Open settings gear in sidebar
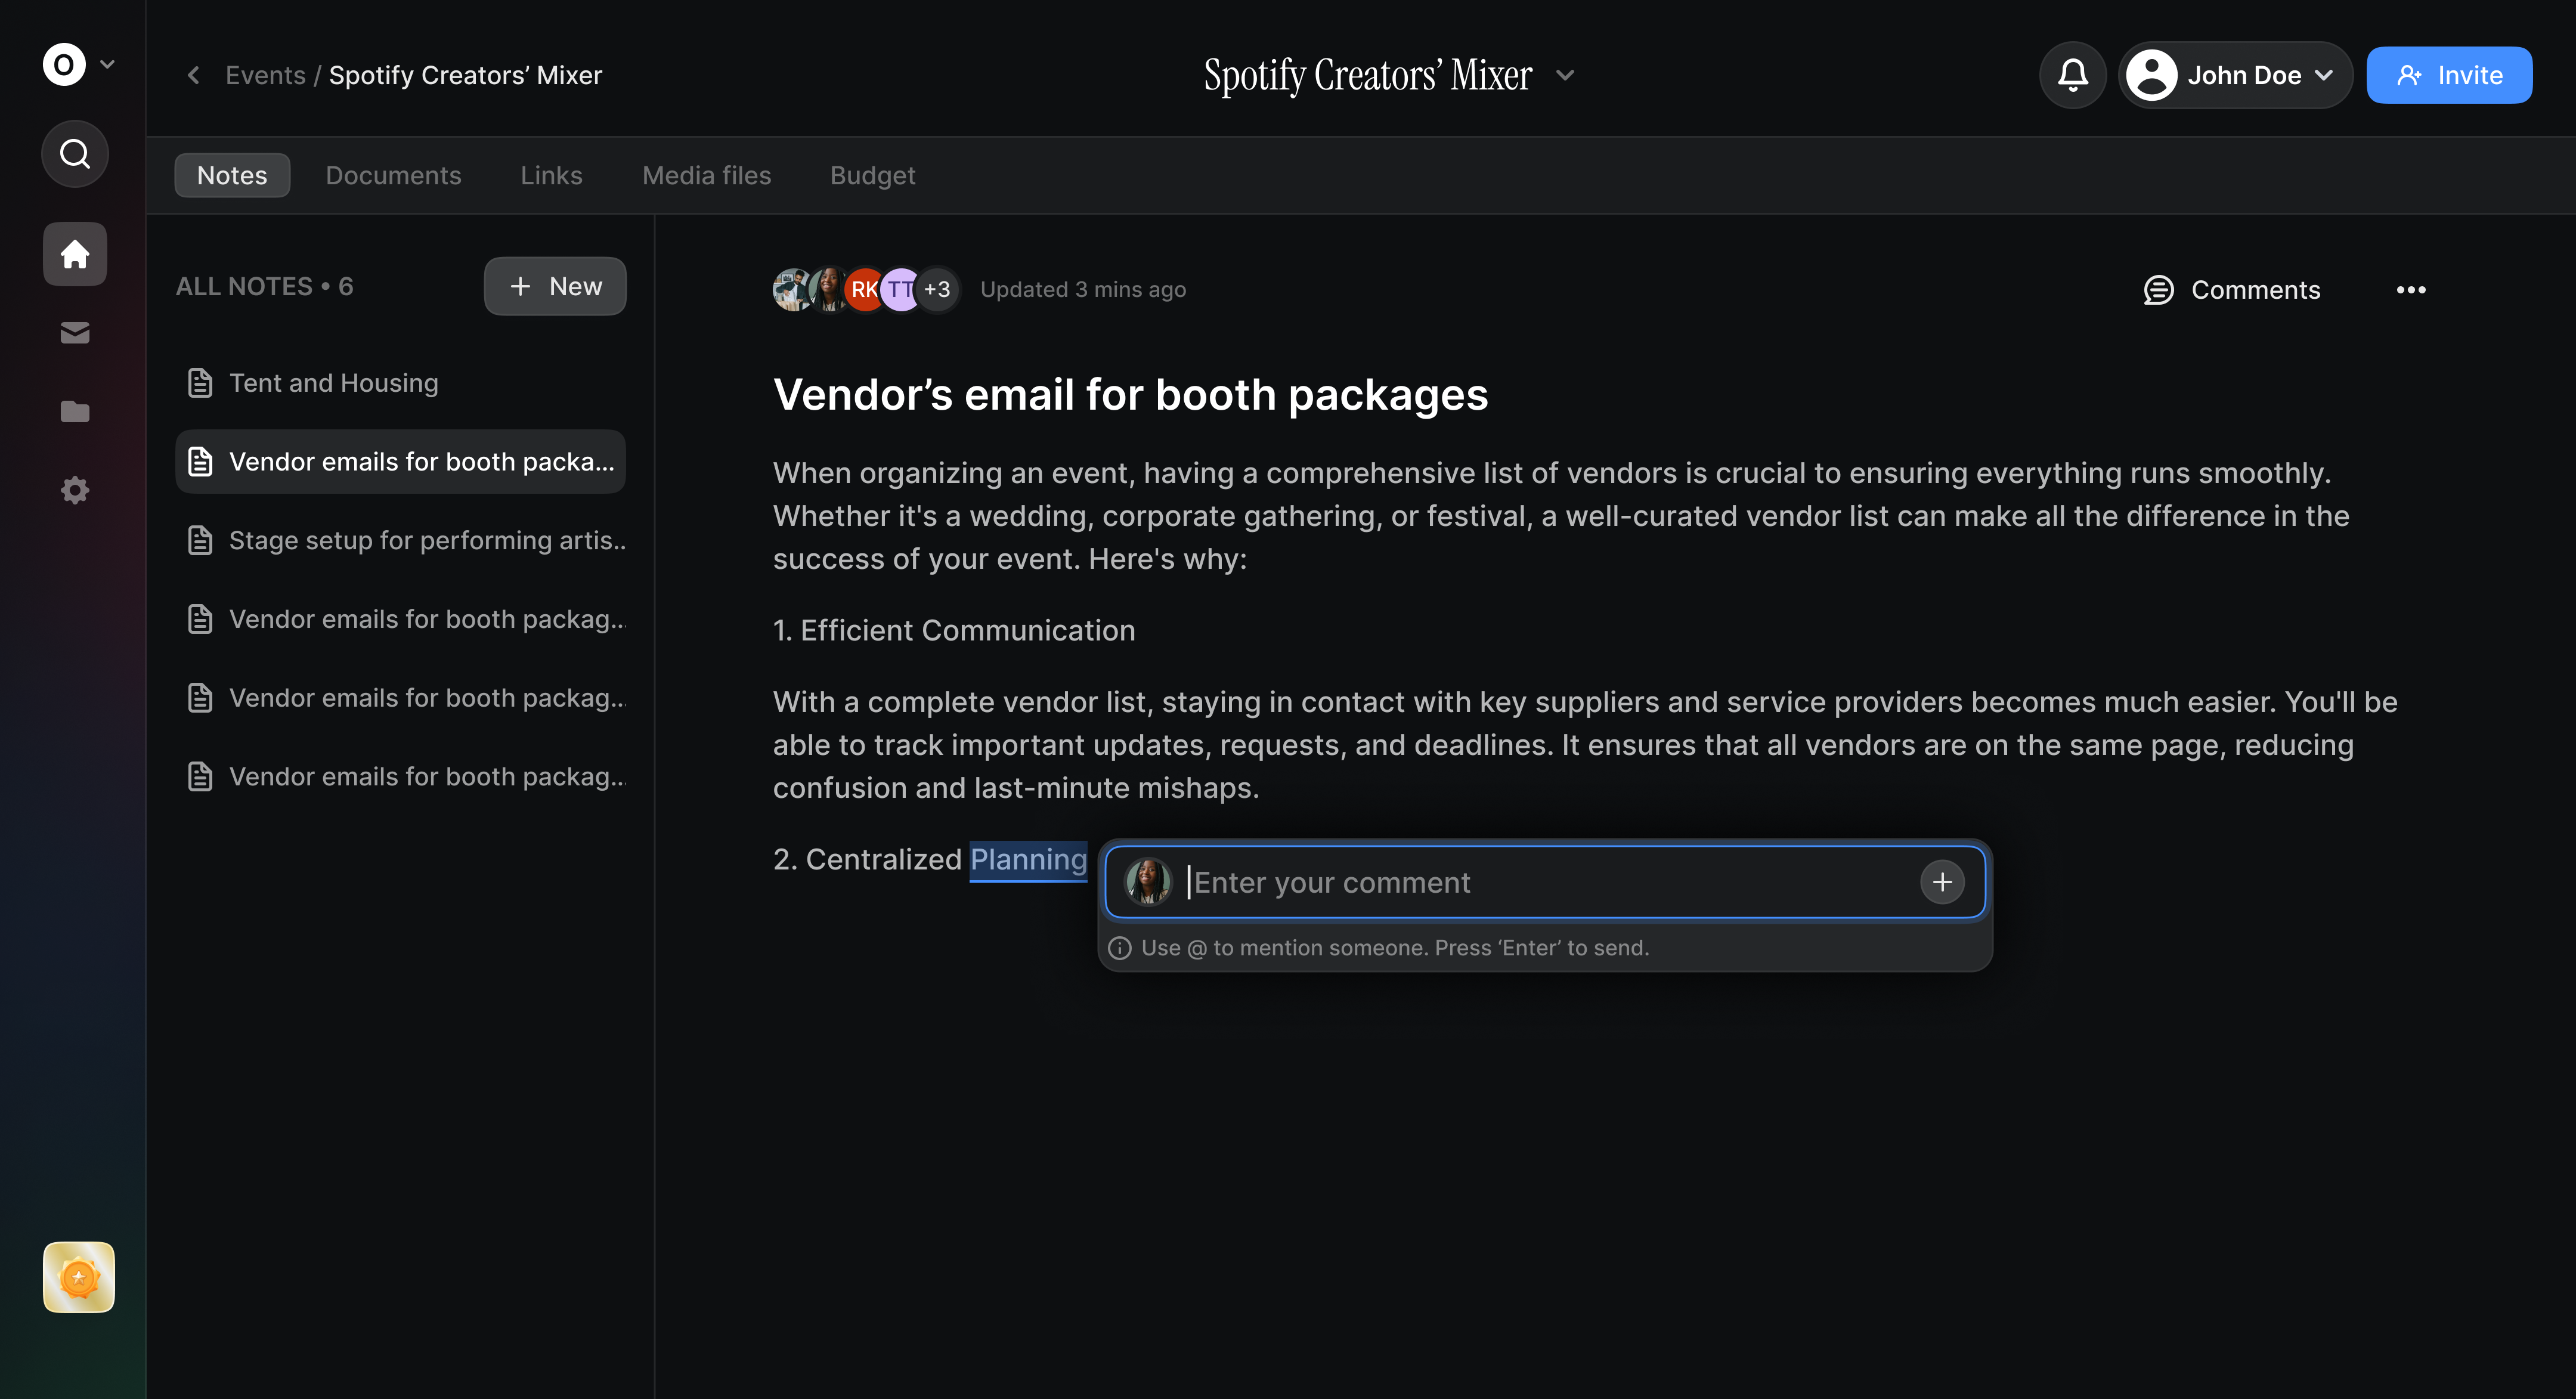This screenshot has height=1399, width=2576. click(x=75, y=490)
